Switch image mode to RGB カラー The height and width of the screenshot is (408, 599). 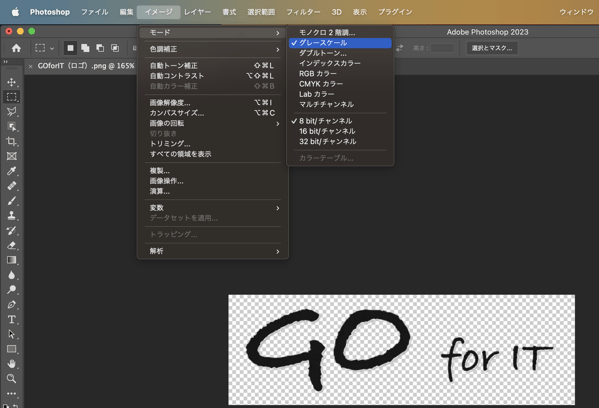click(340, 73)
